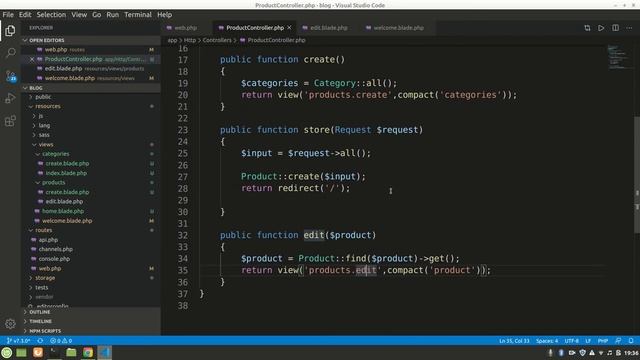The width and height of the screenshot is (640, 360).
Task: Open home.blade.php in the file tree
Action: [63, 211]
